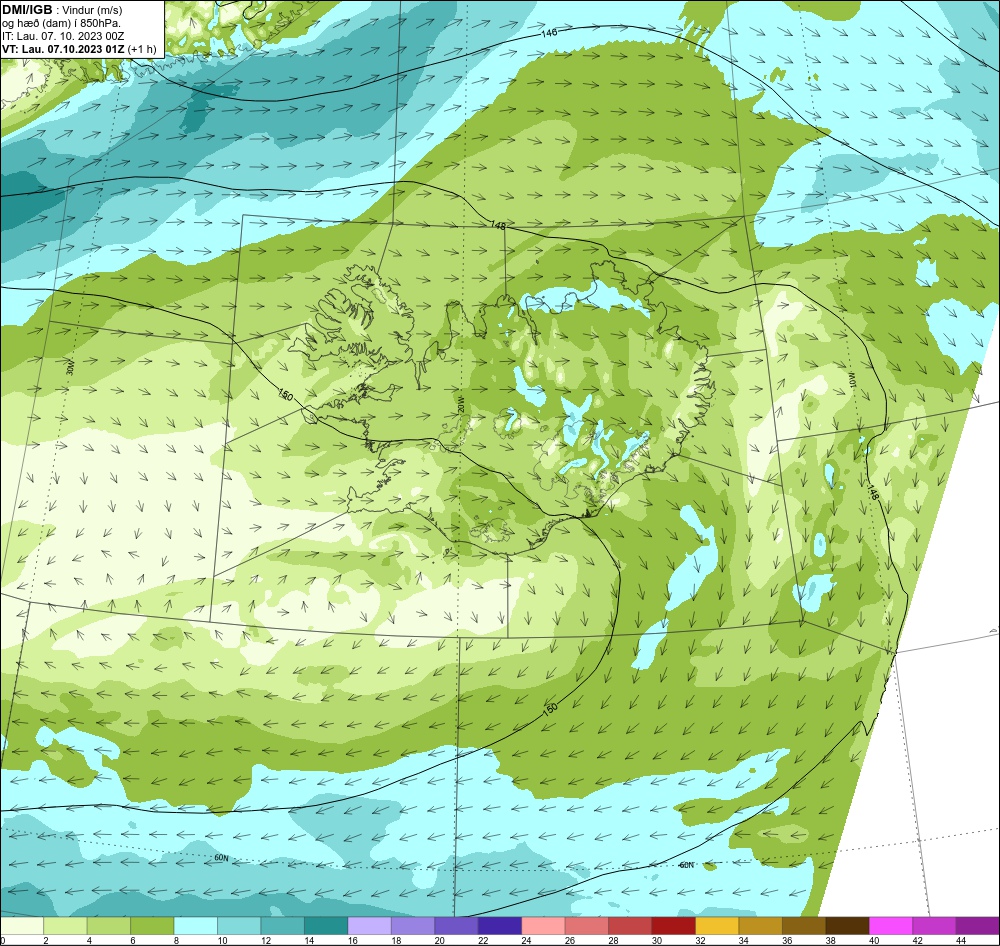Viewport: 1000px width, 946px height.
Task: Click the 26–28 m/s salmon legend swatch
Action: pos(587,925)
